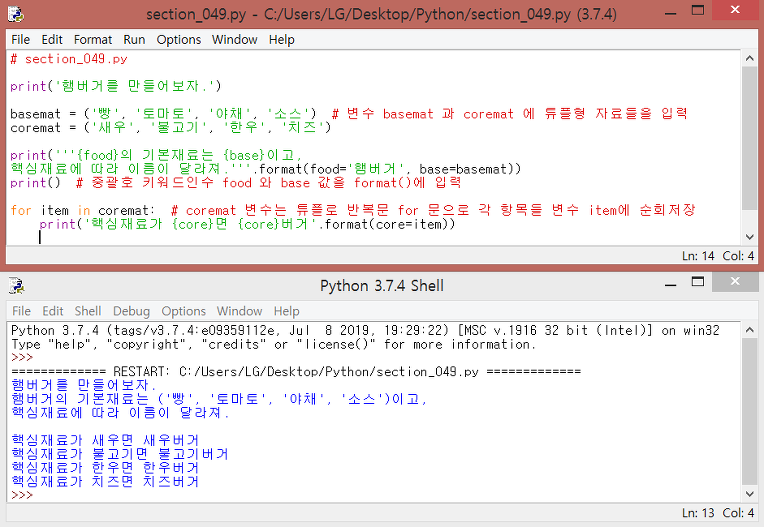The height and width of the screenshot is (527, 764).
Task: Click the RESTART line in the Shell
Action: coord(296,372)
